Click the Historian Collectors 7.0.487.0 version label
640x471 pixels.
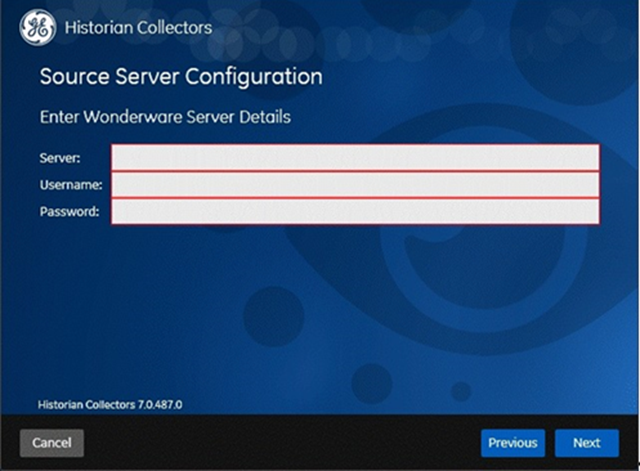(x=110, y=405)
